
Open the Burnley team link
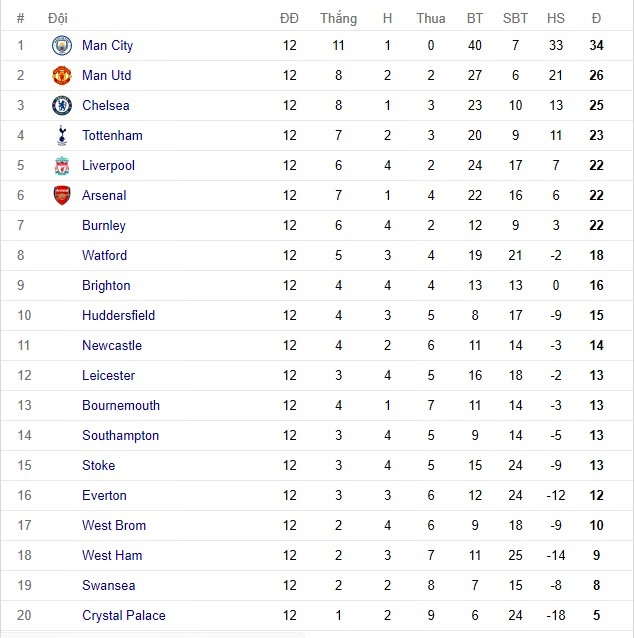click(x=104, y=225)
